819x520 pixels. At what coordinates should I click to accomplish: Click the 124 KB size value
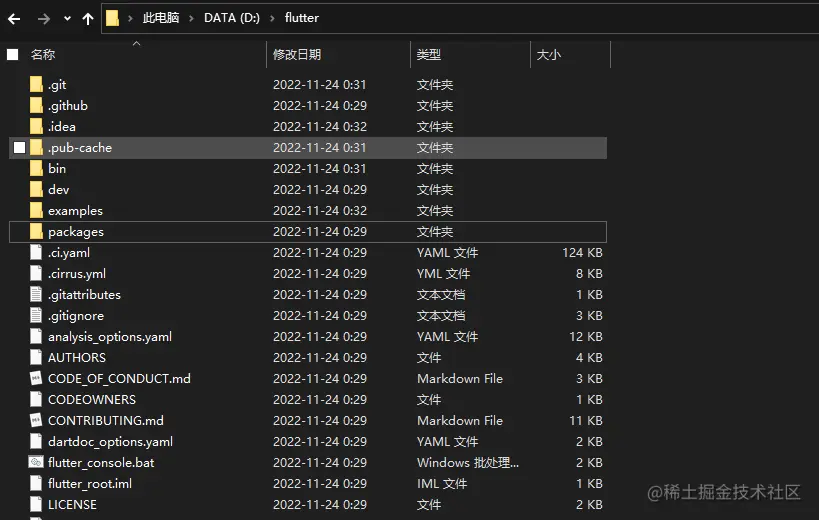click(x=582, y=253)
